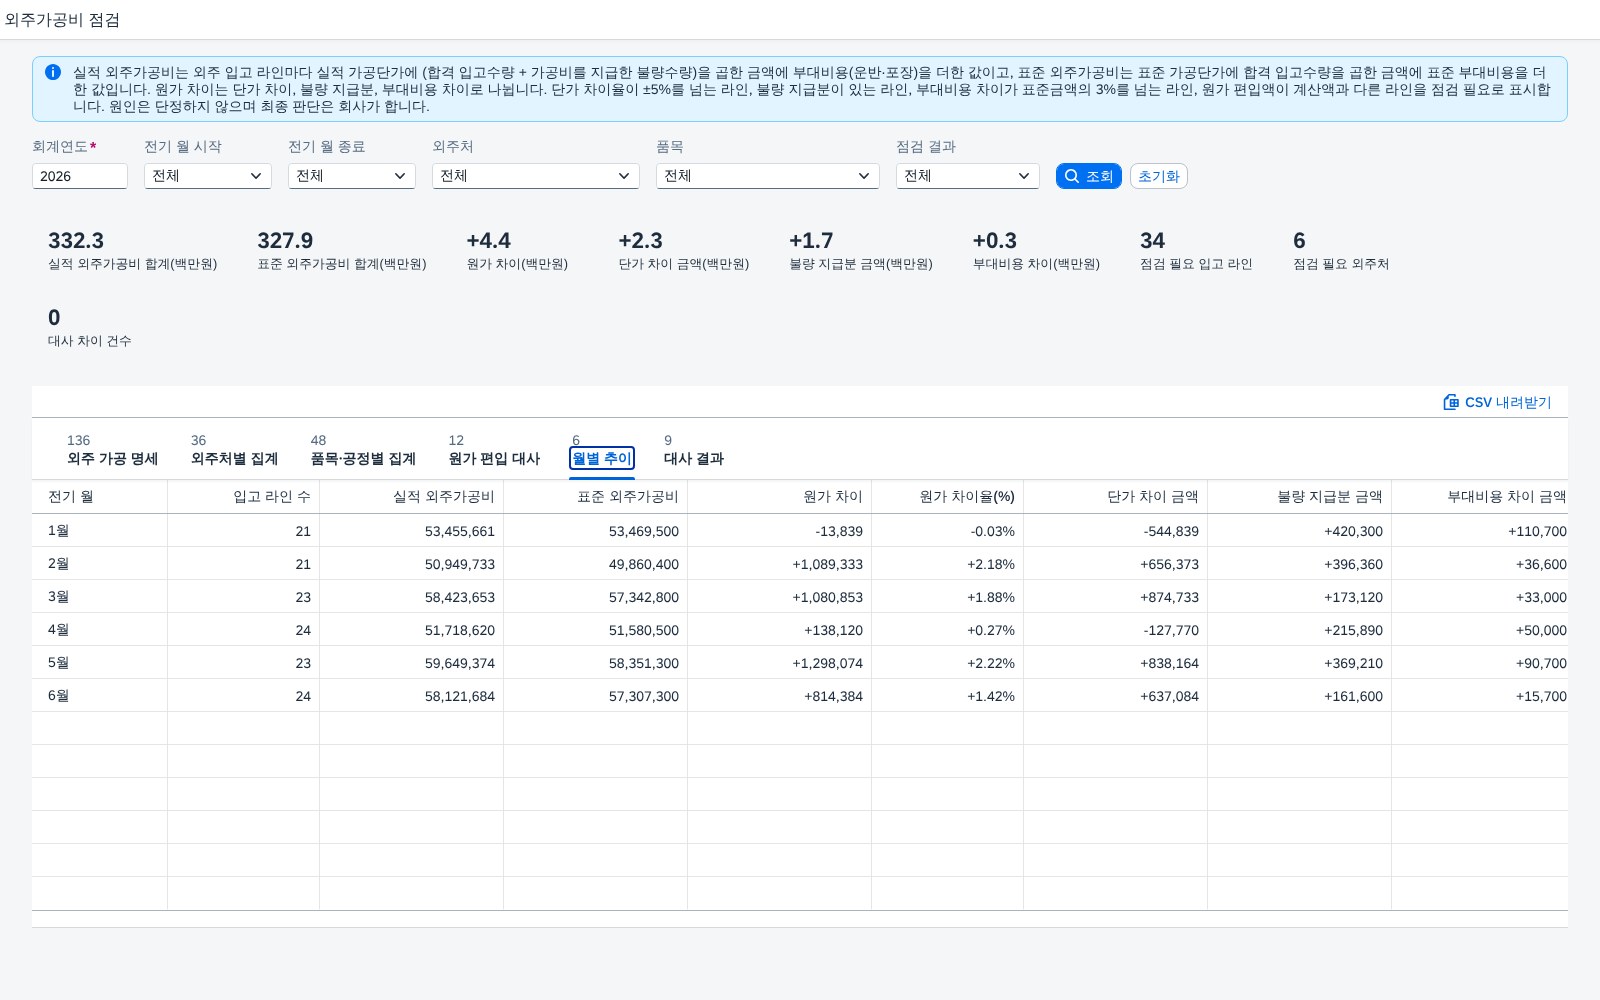The width and height of the screenshot is (1600, 1000).
Task: Click the 단가 차이 금액 column header
Action: 1116,497
